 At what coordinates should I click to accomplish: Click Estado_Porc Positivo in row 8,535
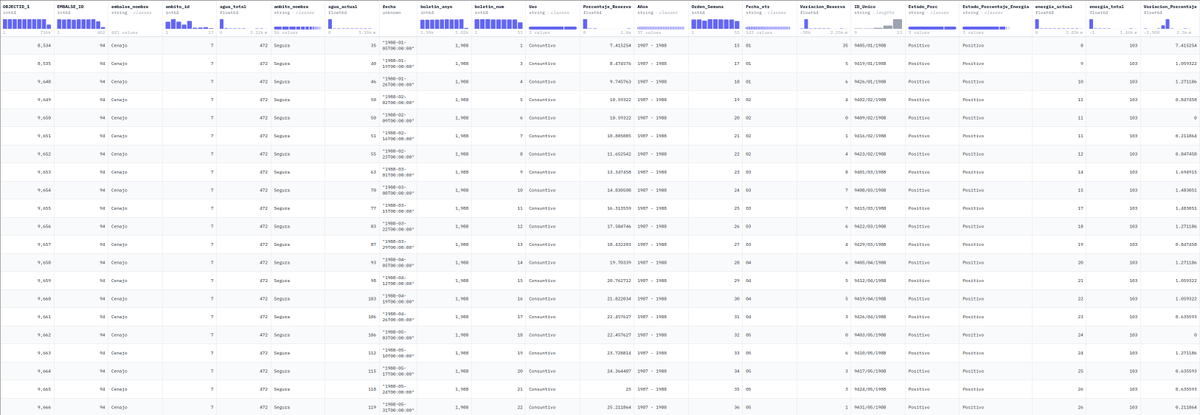[x=919, y=63]
